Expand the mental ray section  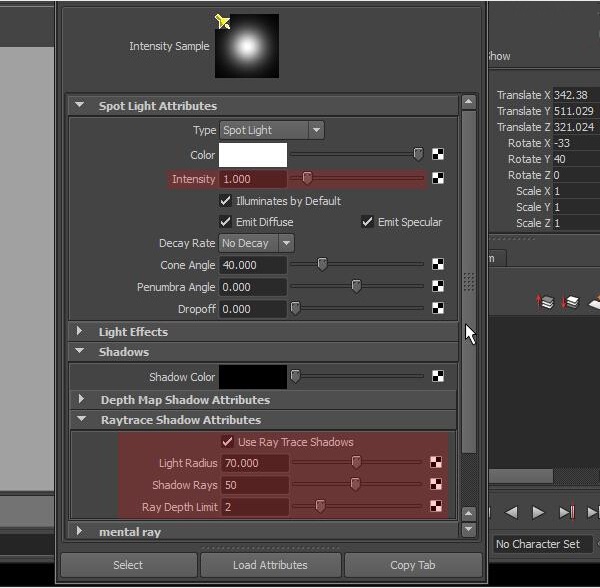coord(79,531)
